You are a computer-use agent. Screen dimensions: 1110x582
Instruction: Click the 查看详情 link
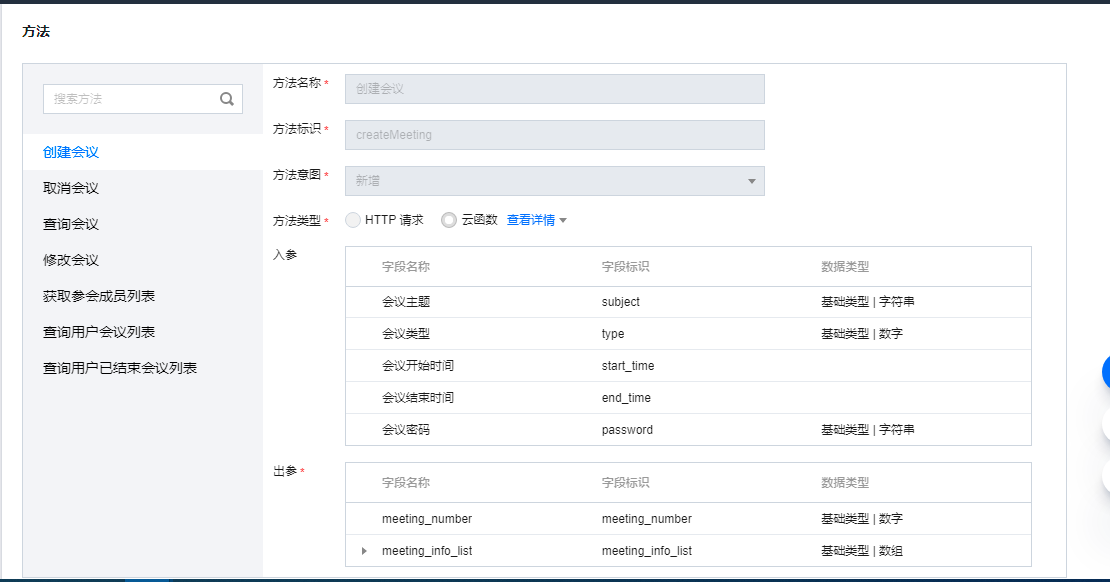click(x=530, y=220)
